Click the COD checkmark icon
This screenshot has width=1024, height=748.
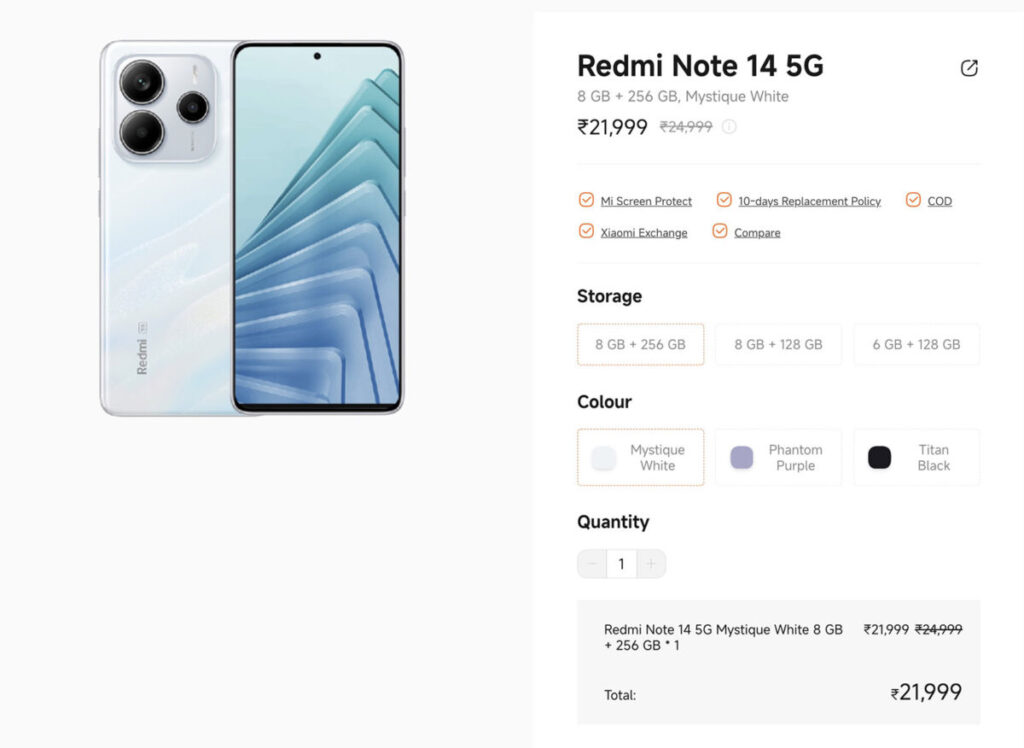tap(913, 200)
